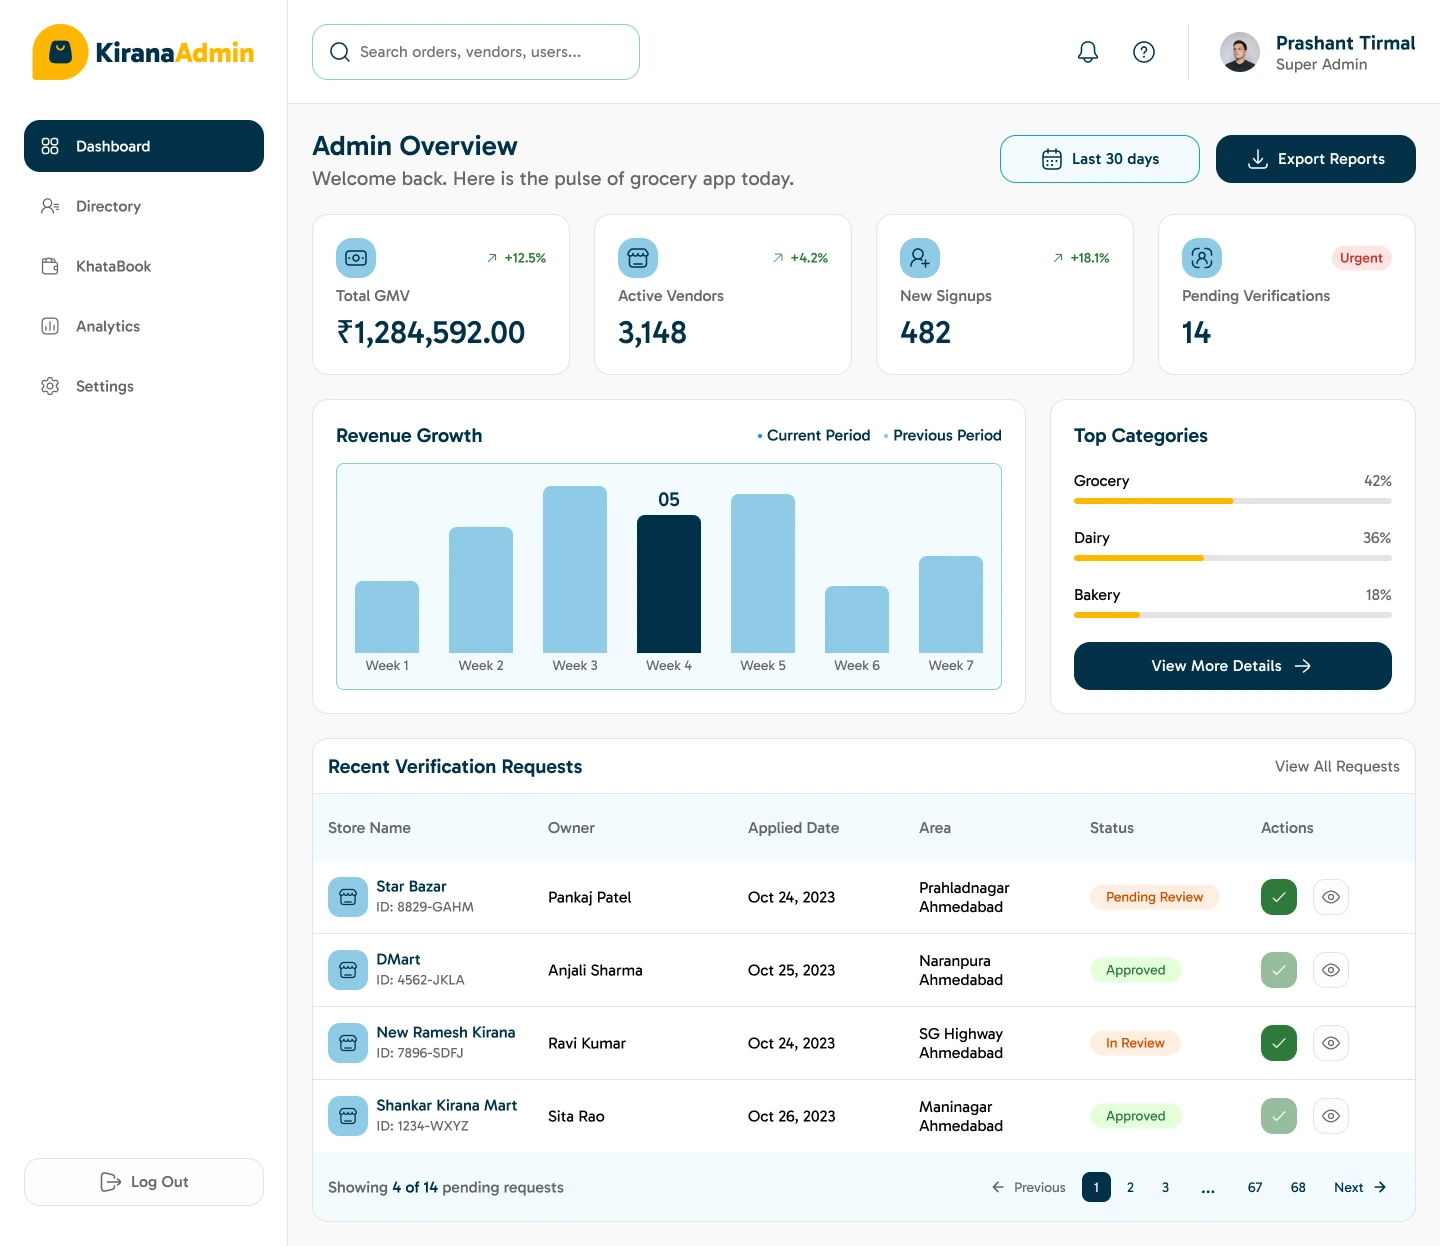Click the Applied Date column header
Viewport: 1440px width, 1246px height.
tap(793, 828)
